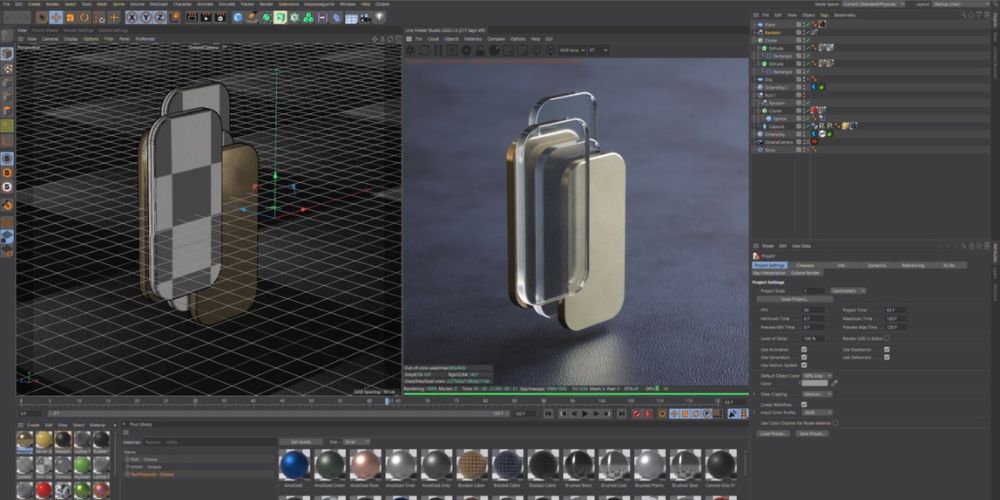Click the default object Color swatch
The height and width of the screenshot is (500, 1000).
814,383
